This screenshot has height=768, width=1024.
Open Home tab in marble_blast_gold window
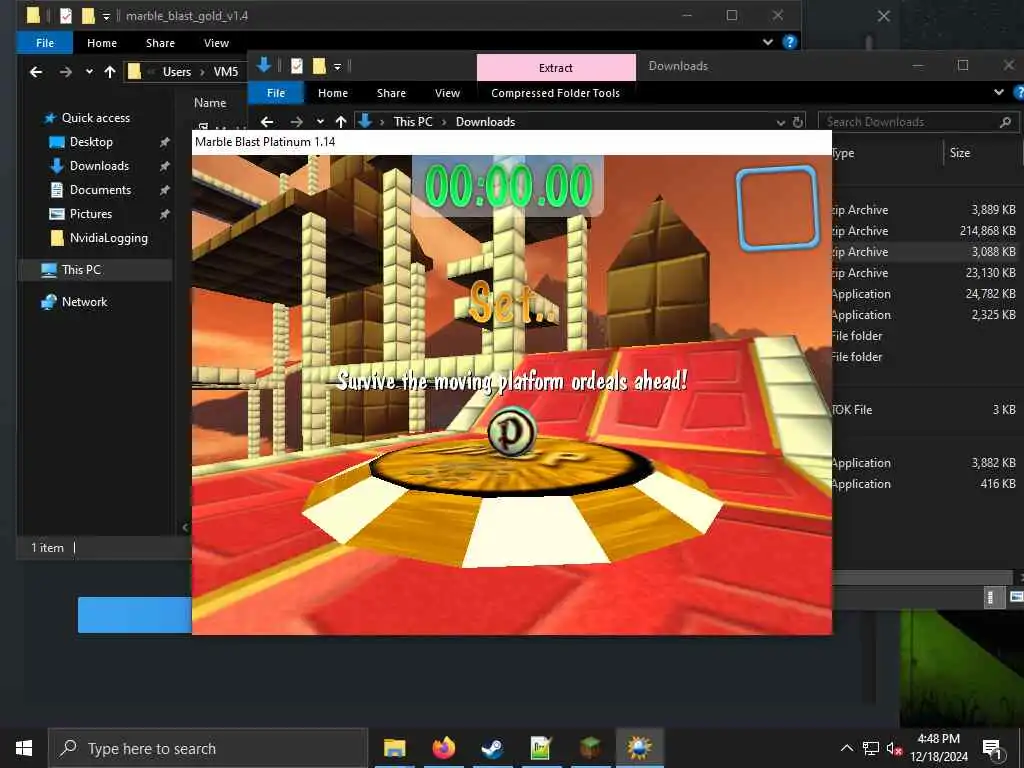point(102,43)
